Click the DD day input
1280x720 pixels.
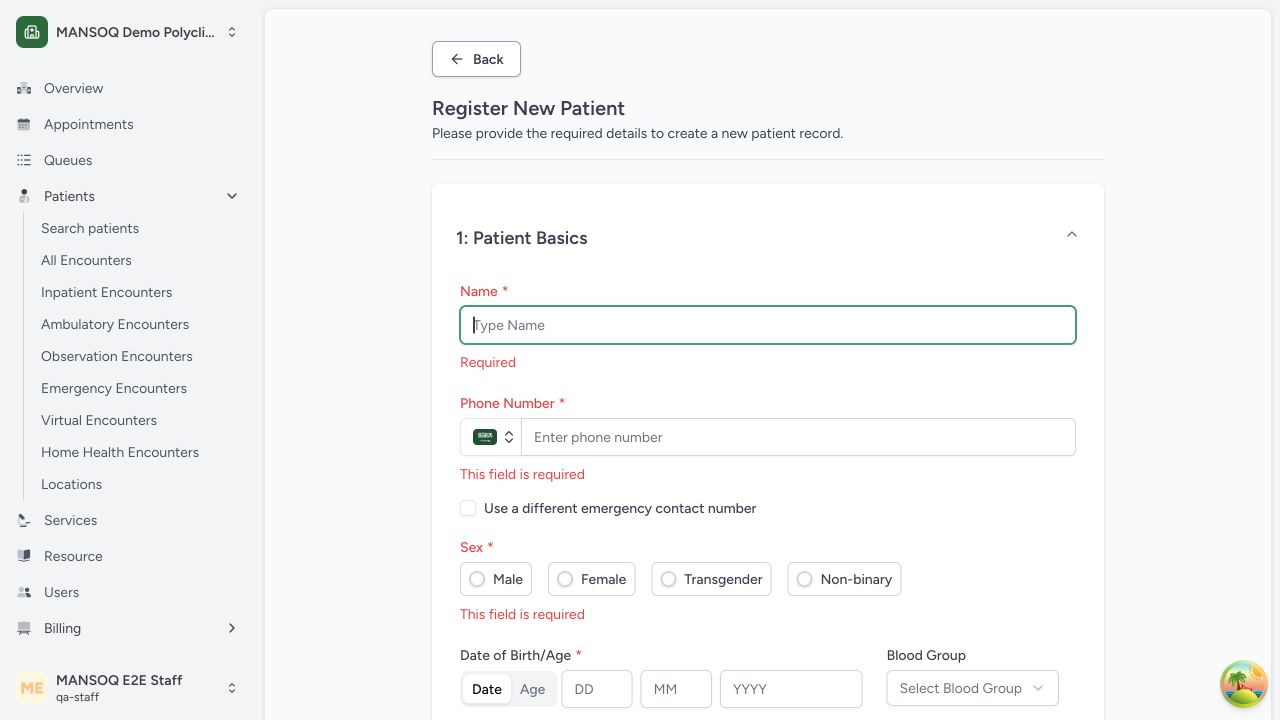(x=597, y=689)
